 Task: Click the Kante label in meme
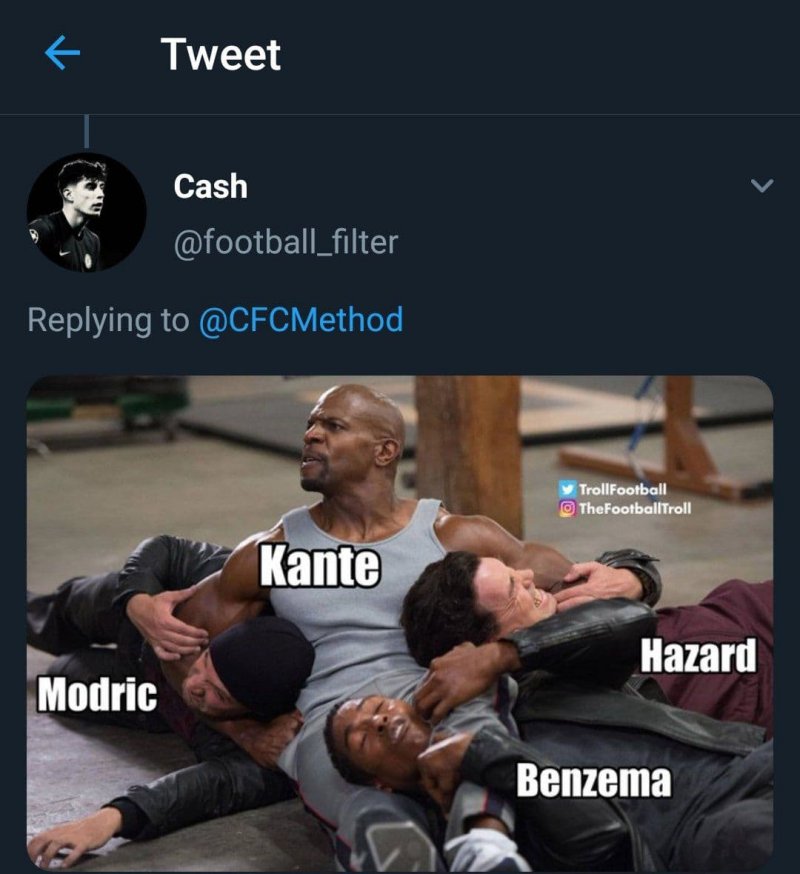point(320,567)
